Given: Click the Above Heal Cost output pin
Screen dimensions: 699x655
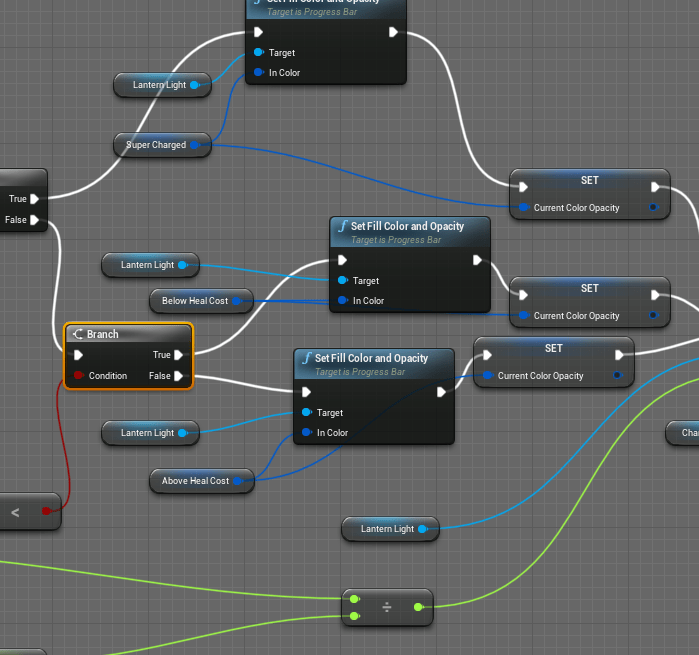Looking at the screenshot, I should point(238,481).
